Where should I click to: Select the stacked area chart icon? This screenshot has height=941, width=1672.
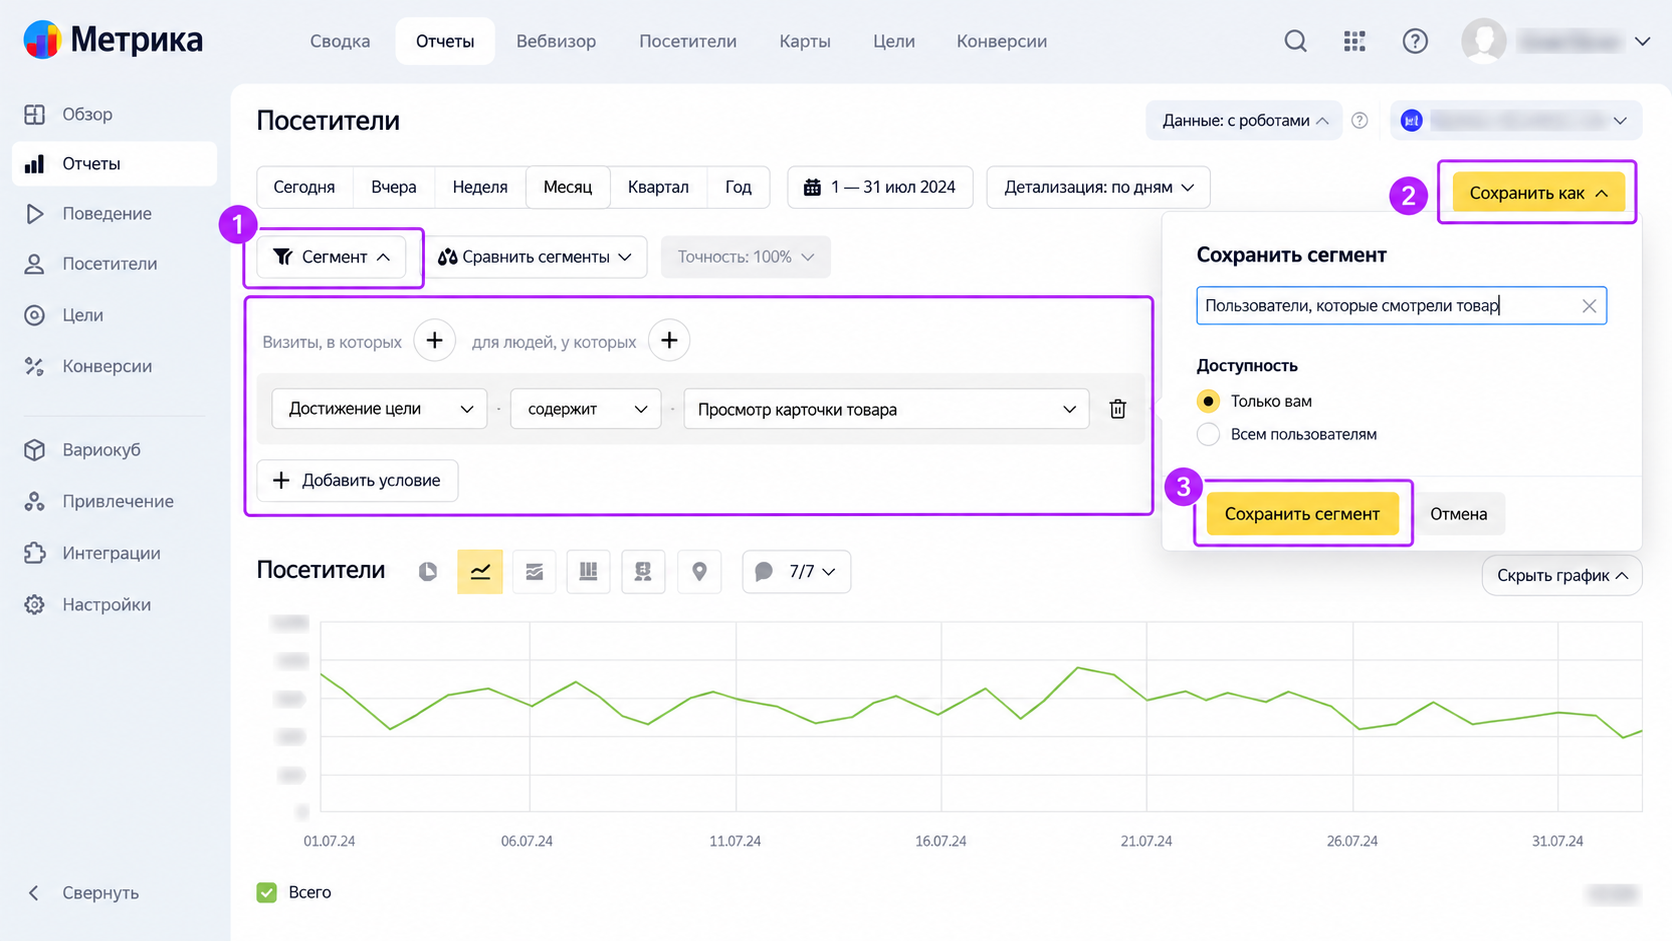pos(534,571)
